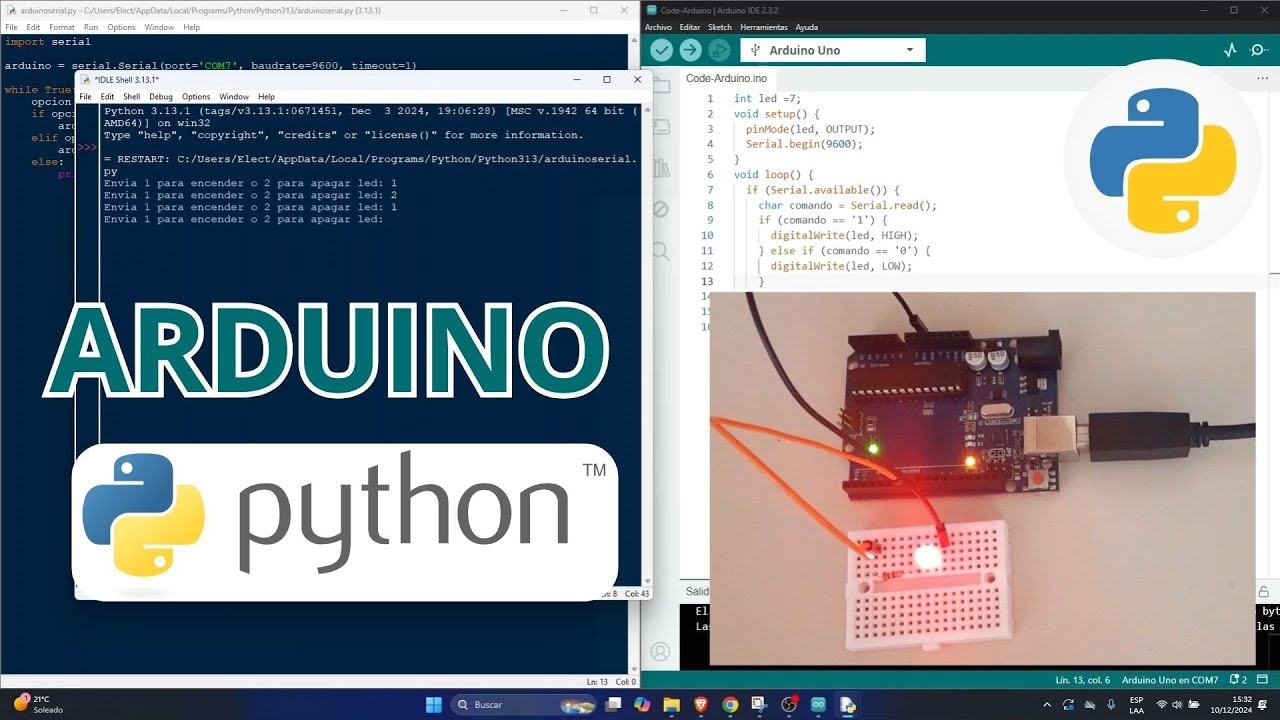
Task: Click 'digitalWrite(led, HIGH);' in Arduino code
Action: point(844,235)
